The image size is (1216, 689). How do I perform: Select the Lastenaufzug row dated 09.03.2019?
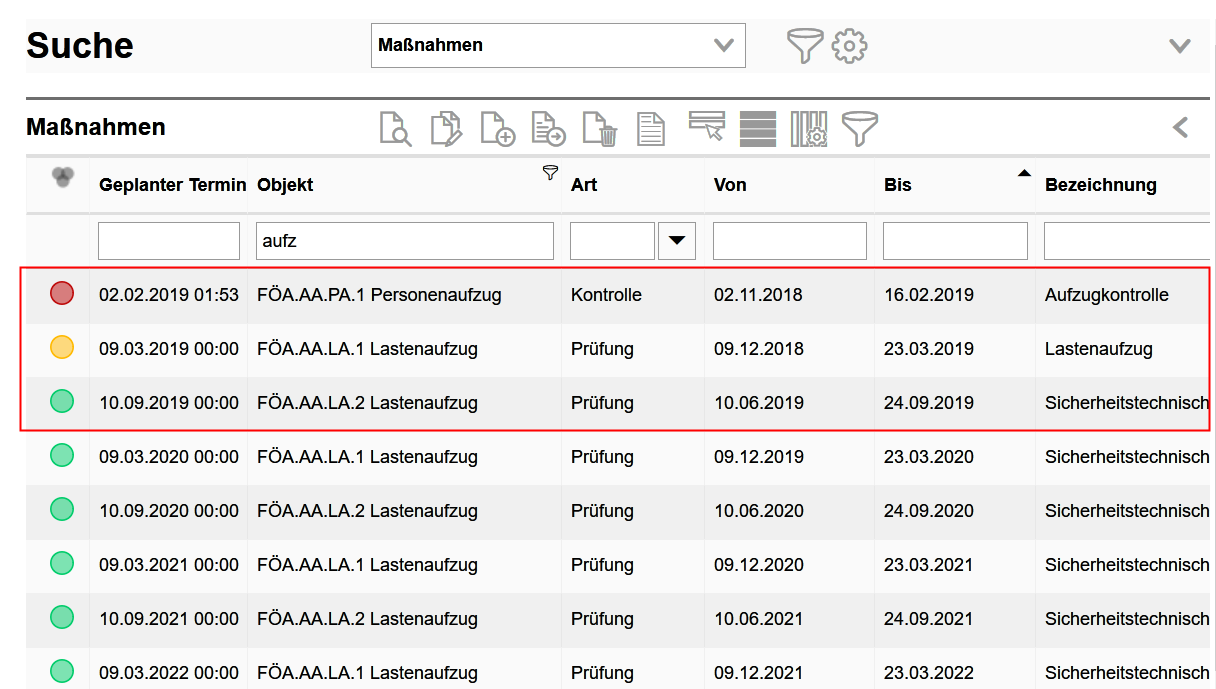tap(367, 349)
